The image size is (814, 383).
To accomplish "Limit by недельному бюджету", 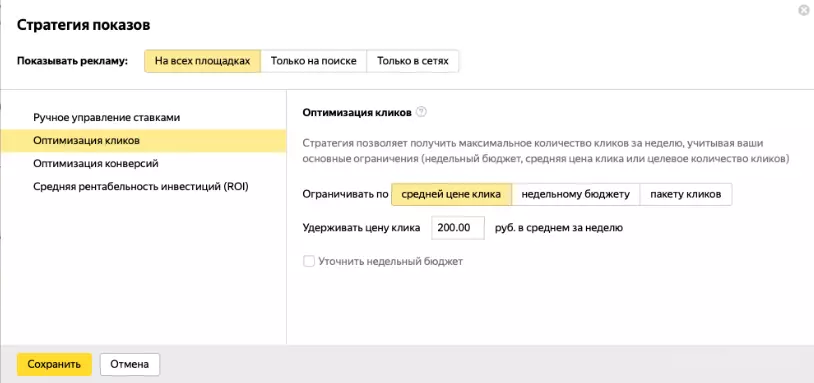I will pos(576,195).
